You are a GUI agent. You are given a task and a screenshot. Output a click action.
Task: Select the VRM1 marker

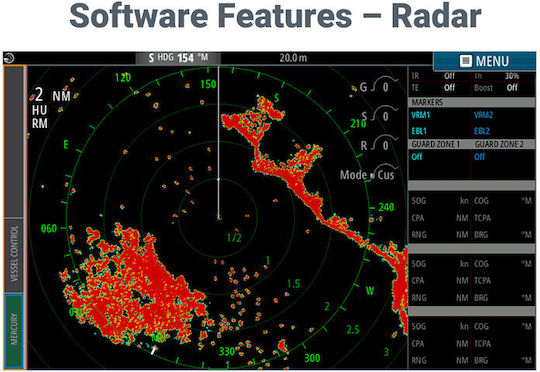tap(421, 115)
